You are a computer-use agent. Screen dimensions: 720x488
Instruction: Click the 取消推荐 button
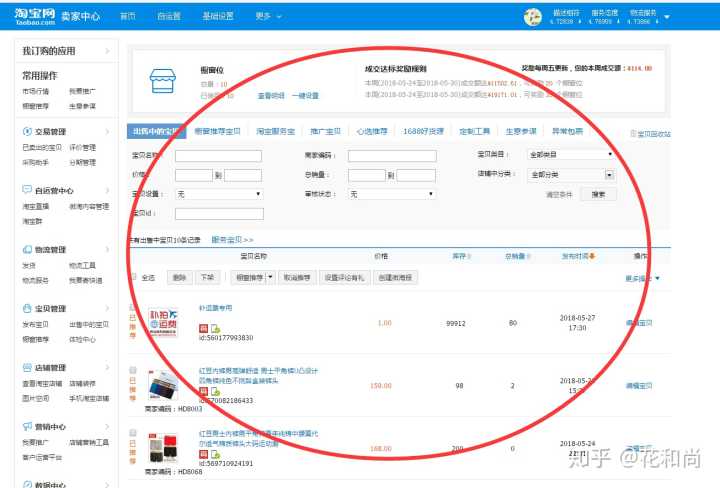(x=297, y=277)
